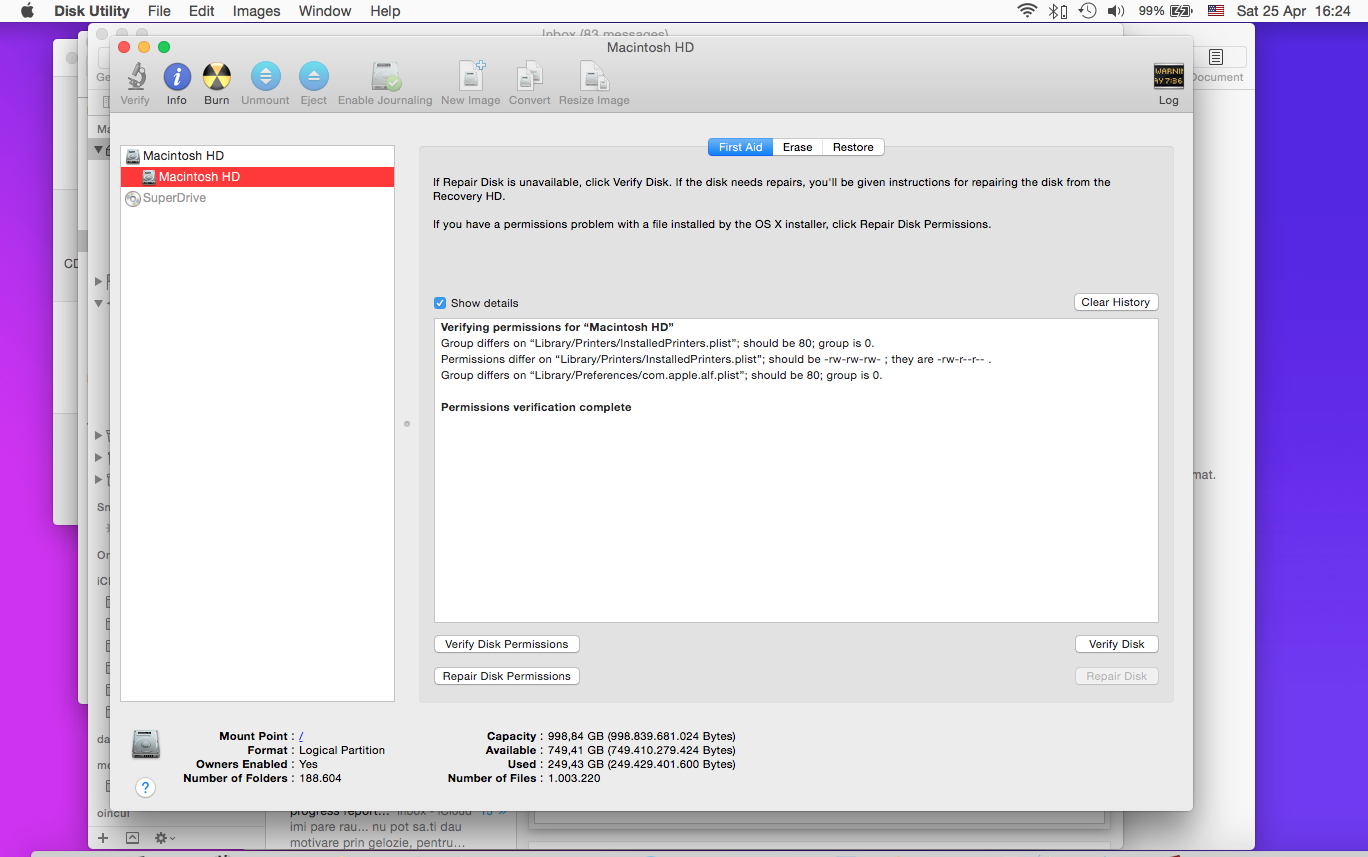
Task: Open the Log viewer icon
Action: point(1168,77)
